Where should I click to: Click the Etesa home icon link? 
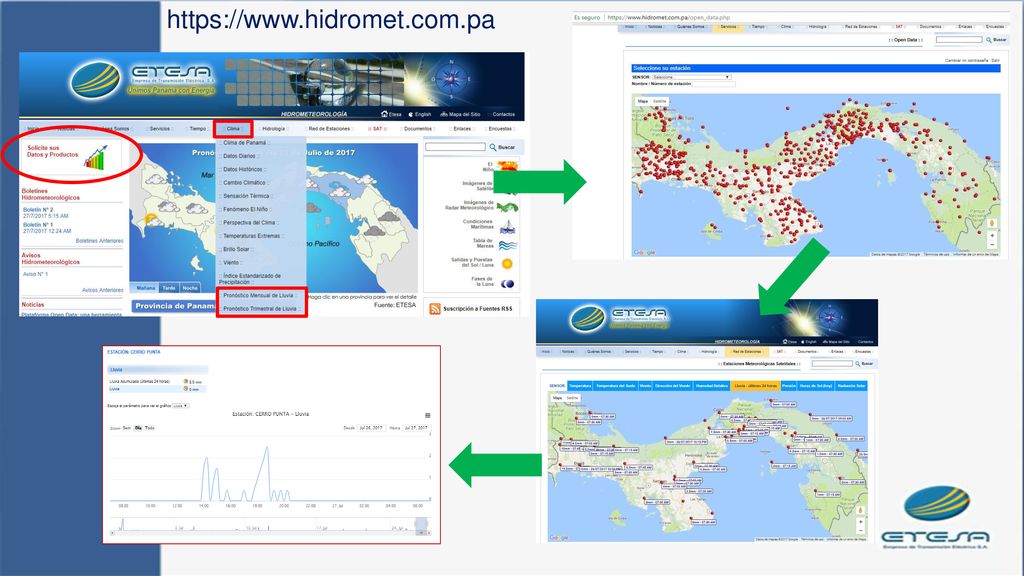tap(391, 114)
